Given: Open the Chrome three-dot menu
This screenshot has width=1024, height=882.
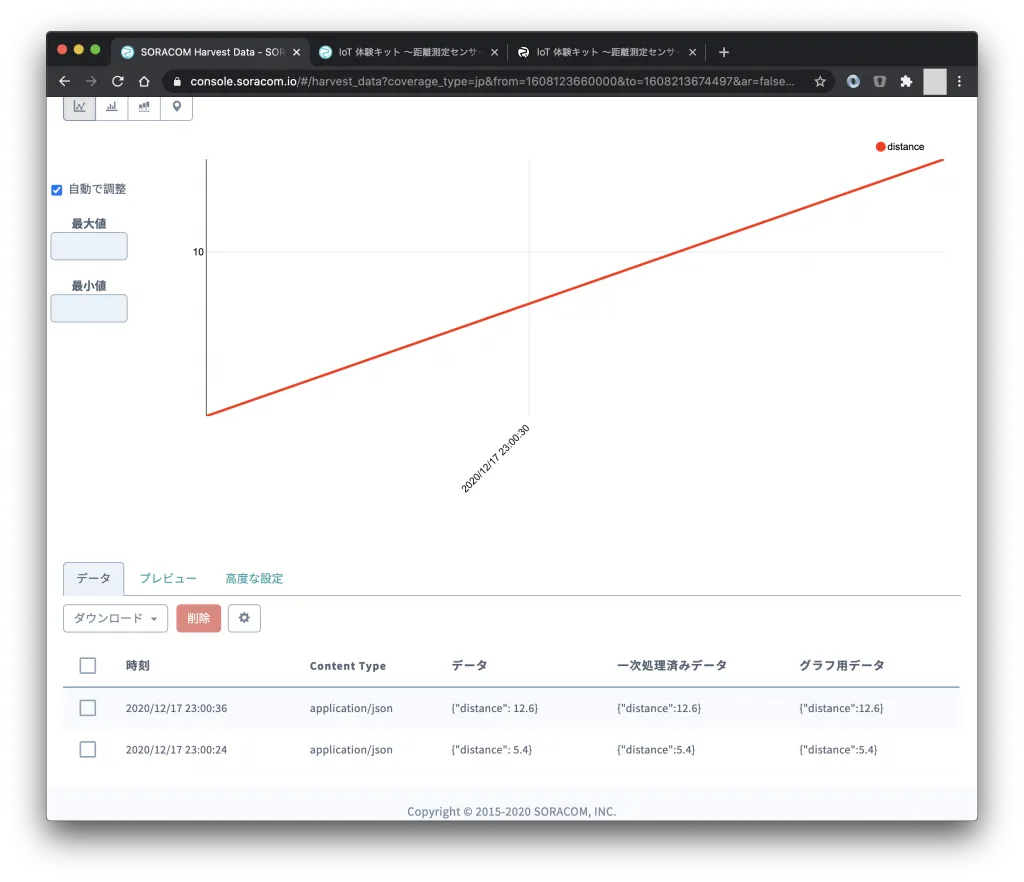Looking at the screenshot, I should tap(960, 81).
